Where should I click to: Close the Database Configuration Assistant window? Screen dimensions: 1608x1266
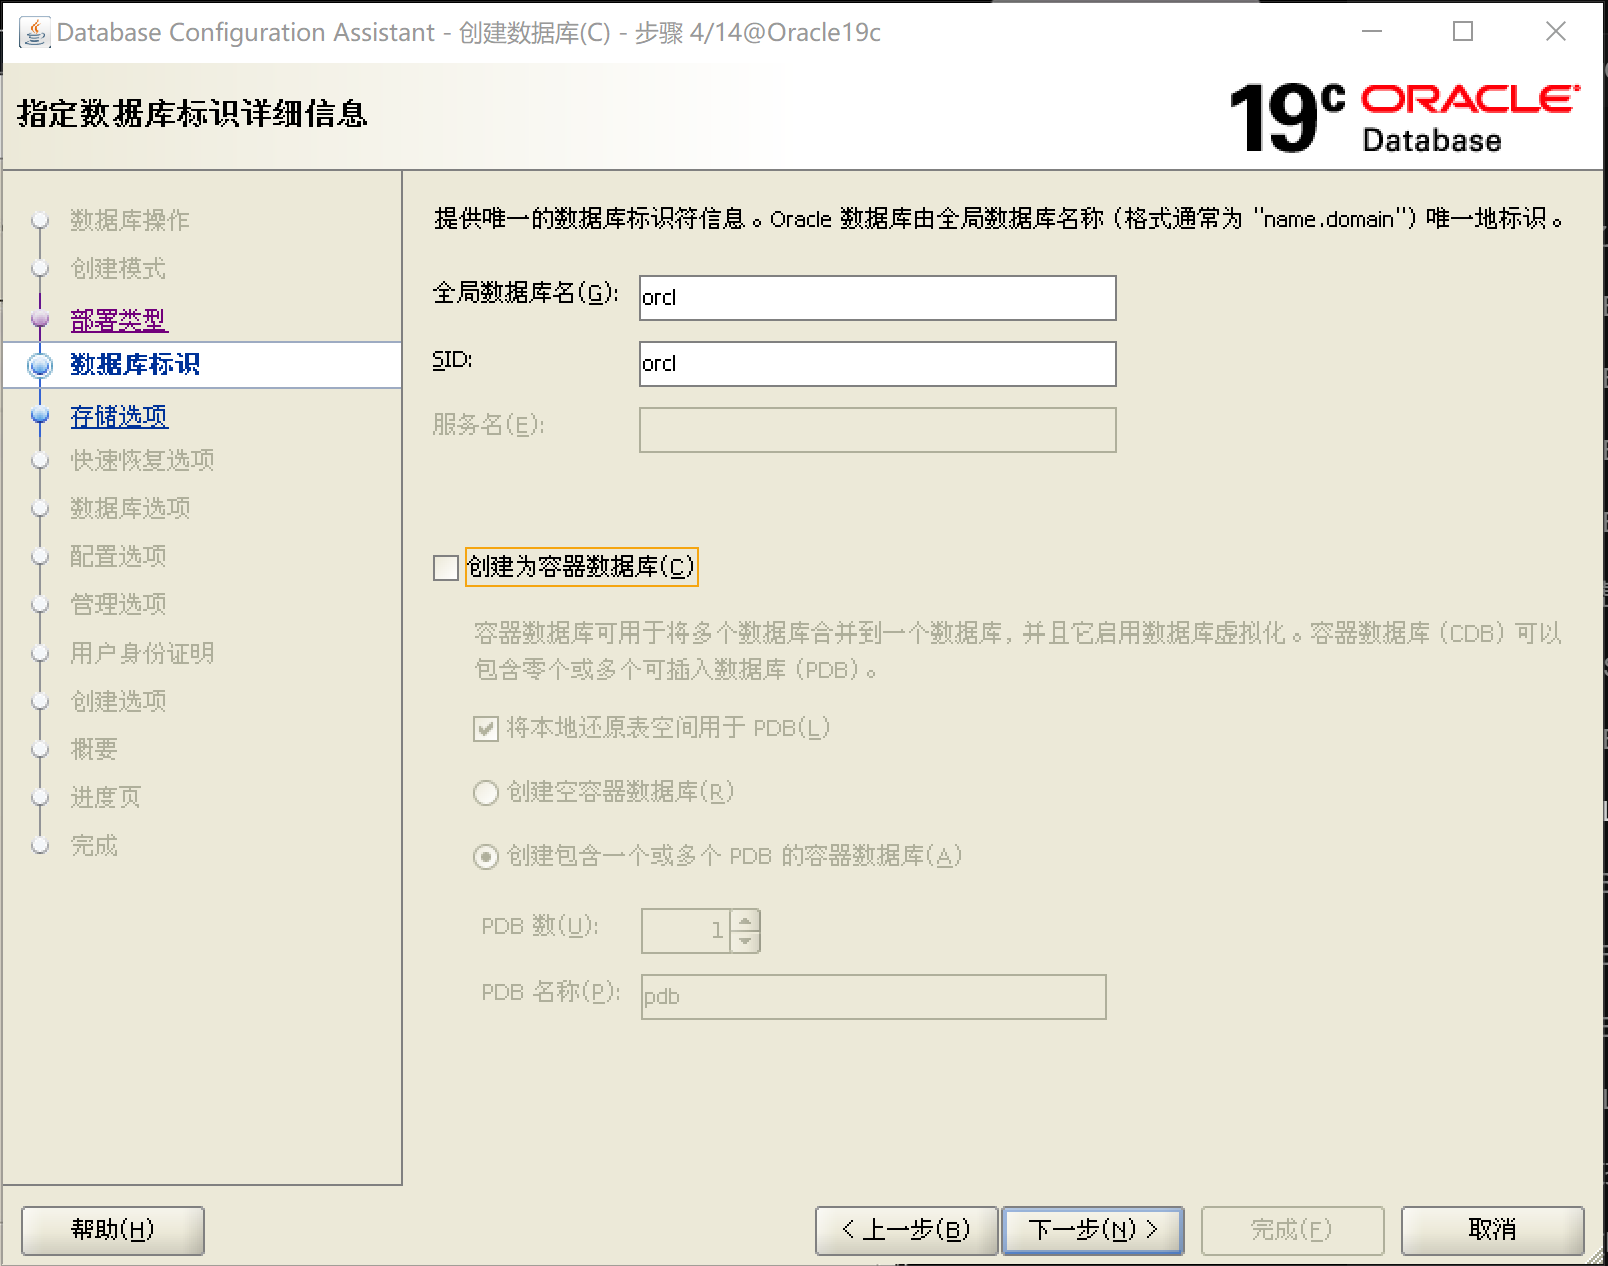(1556, 32)
